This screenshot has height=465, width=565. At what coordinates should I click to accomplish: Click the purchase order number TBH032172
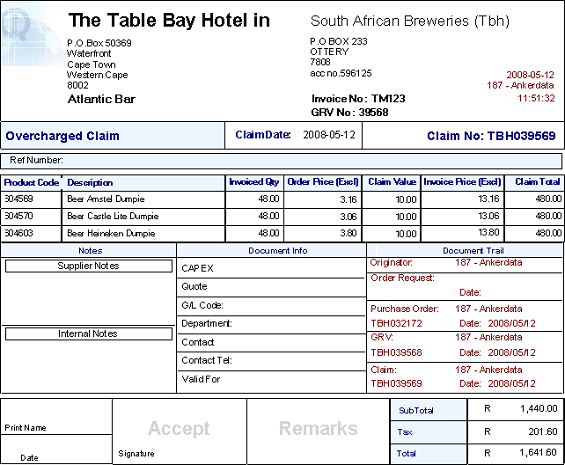tap(396, 324)
